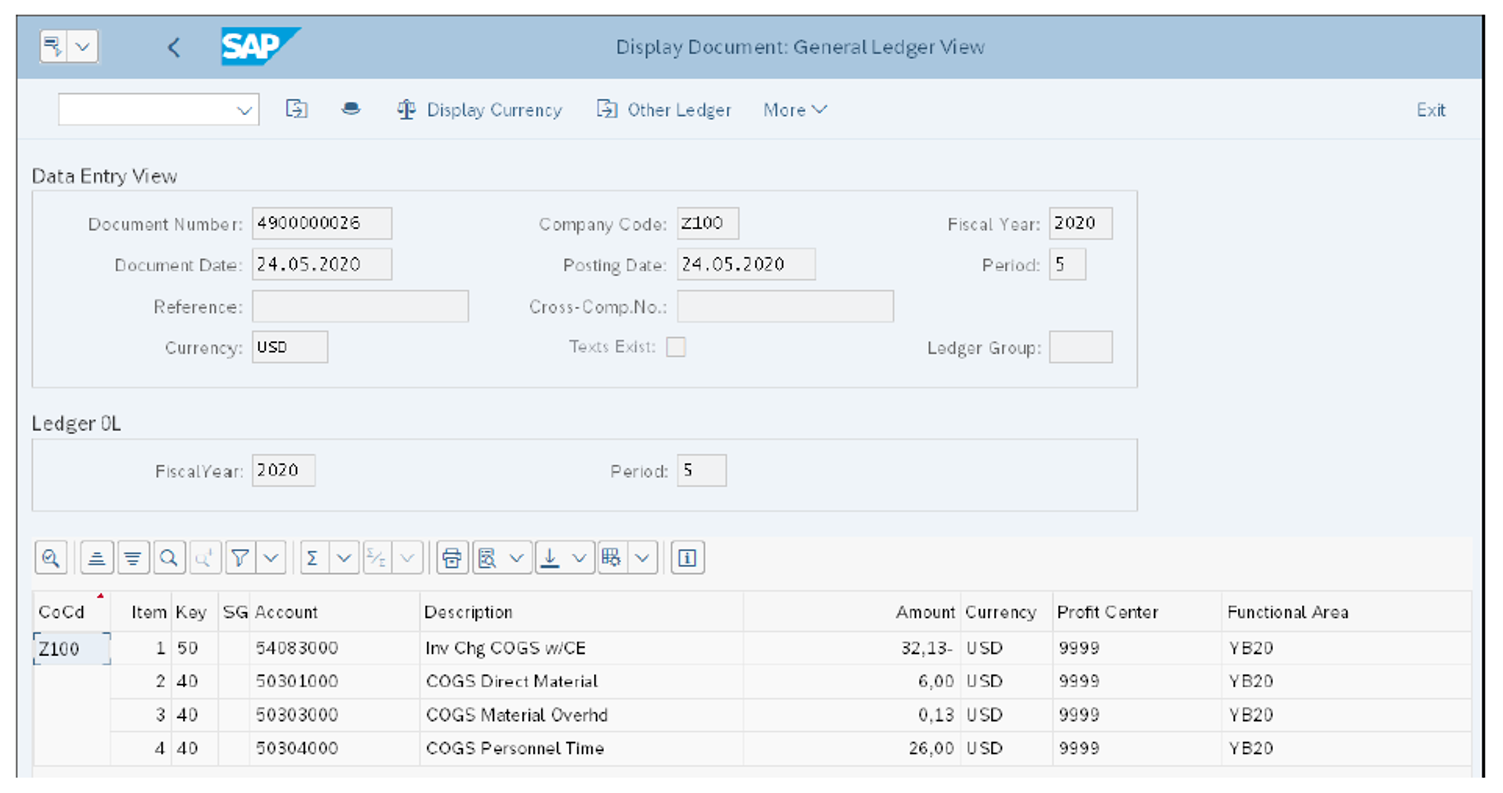Image resolution: width=1503 pixels, height=793 pixels.
Task: Print the document list
Action: click(x=452, y=557)
